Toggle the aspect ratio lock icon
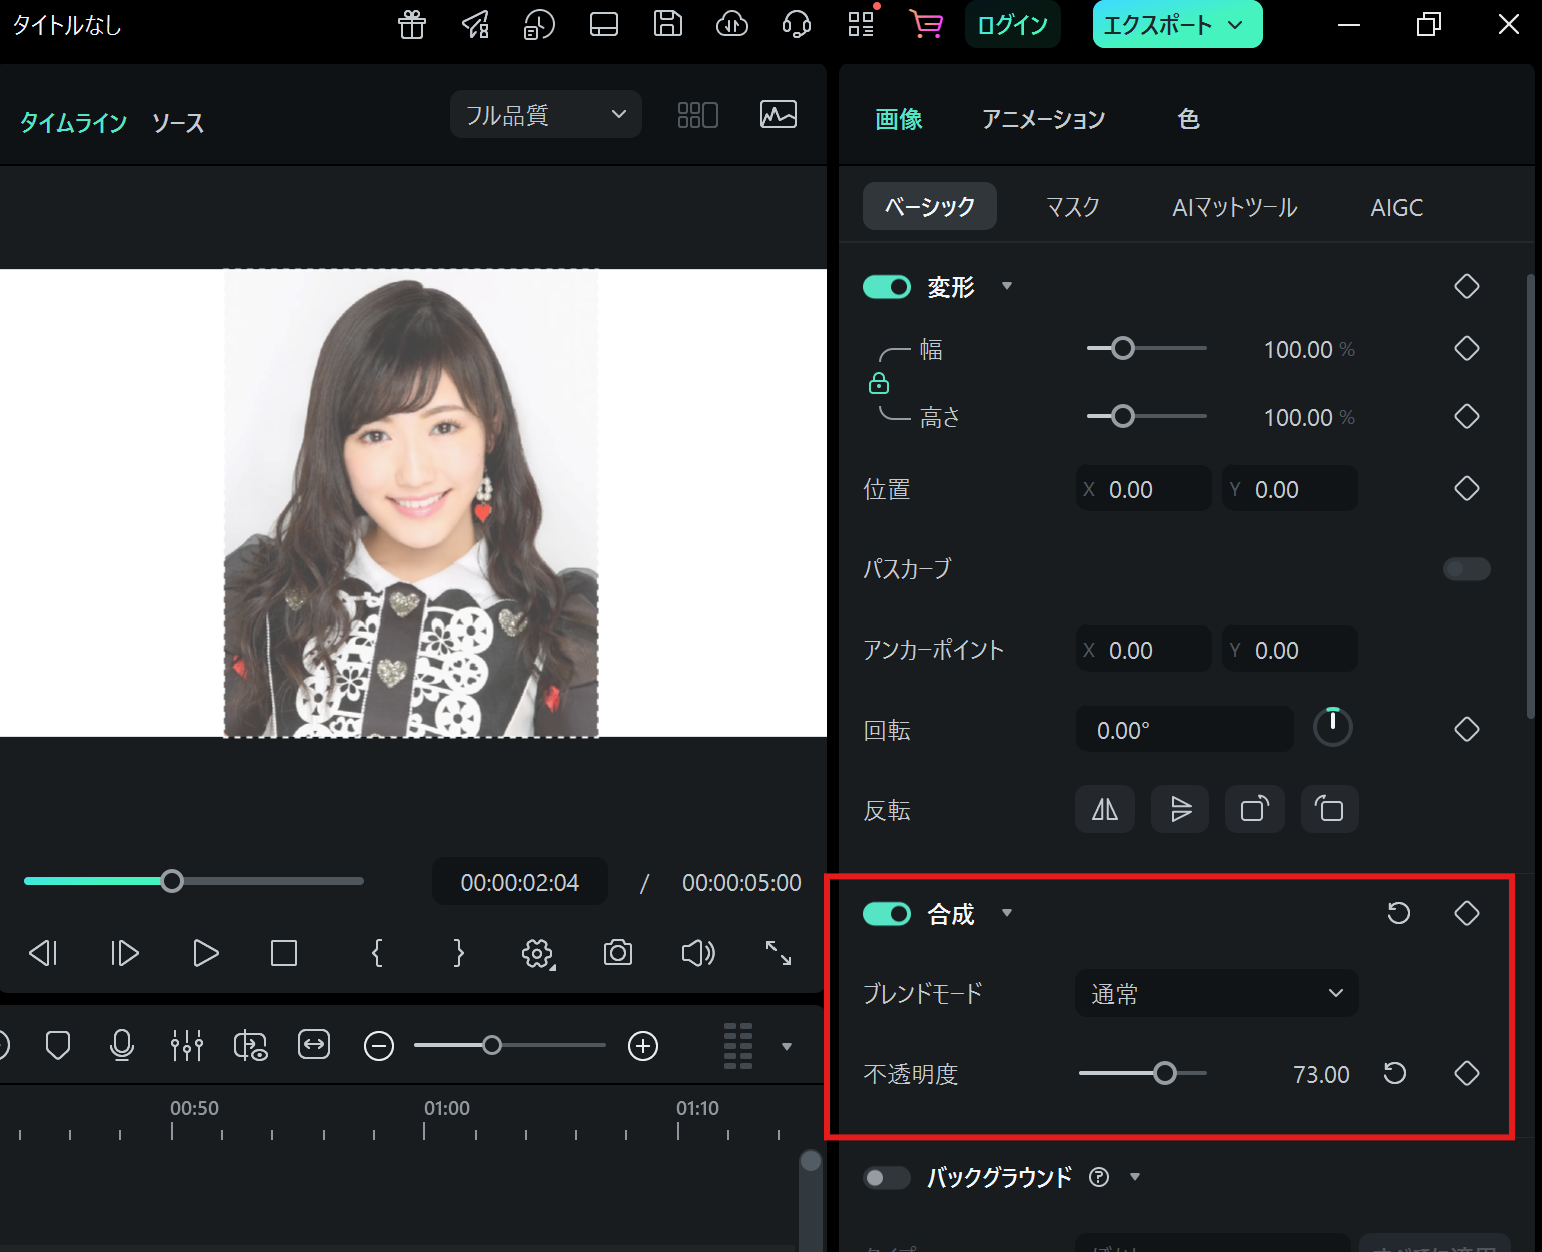The height and width of the screenshot is (1252, 1542). (x=879, y=383)
